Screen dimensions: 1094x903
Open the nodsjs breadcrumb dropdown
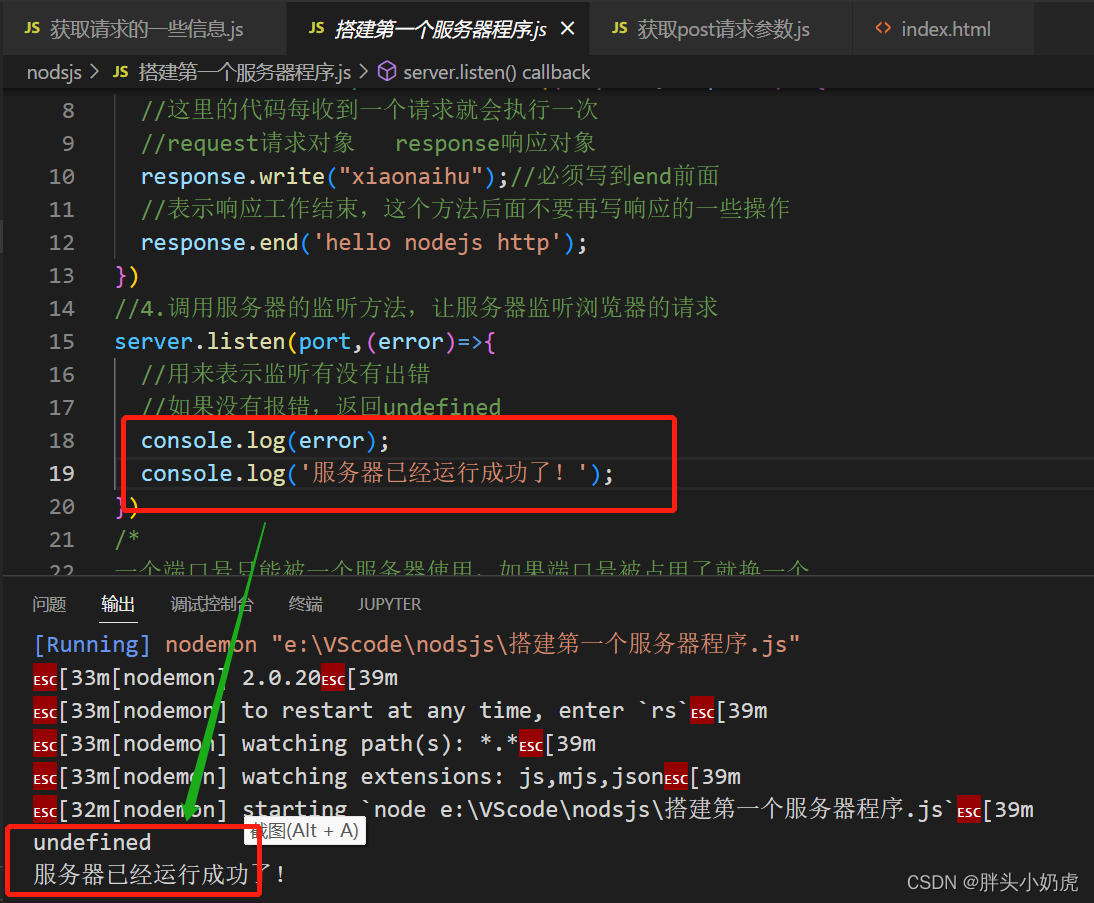click(x=53, y=71)
